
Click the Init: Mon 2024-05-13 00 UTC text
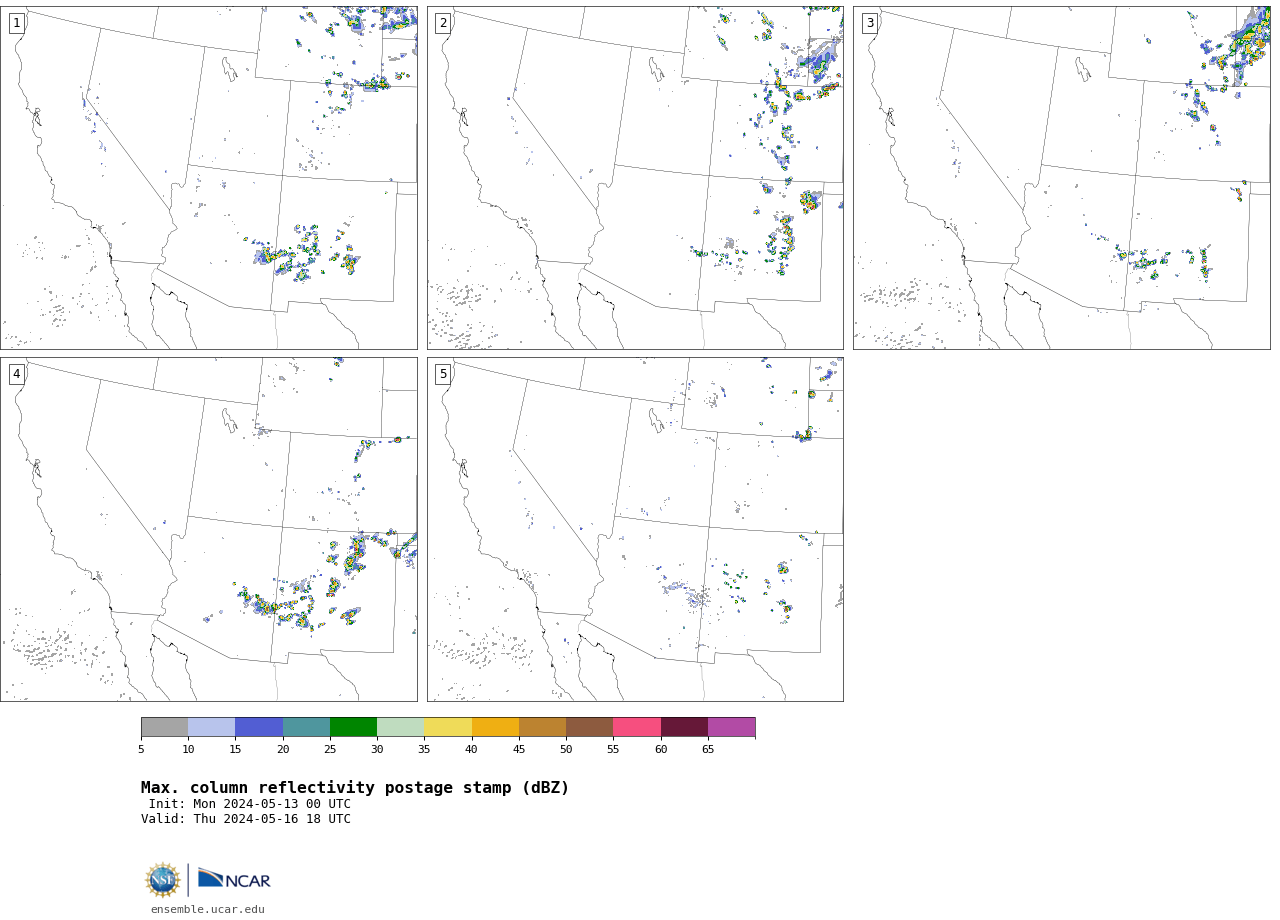(x=250, y=804)
